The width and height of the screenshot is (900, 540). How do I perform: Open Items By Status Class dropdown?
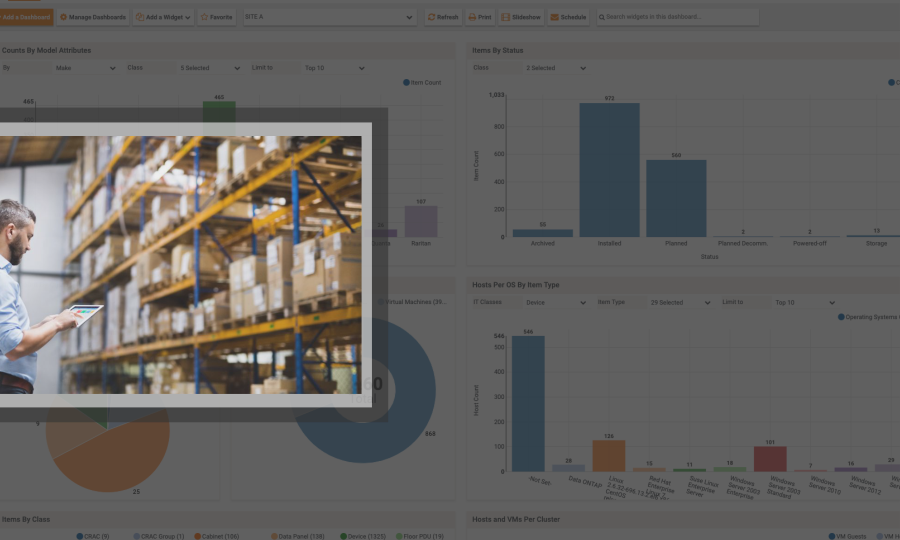point(556,68)
